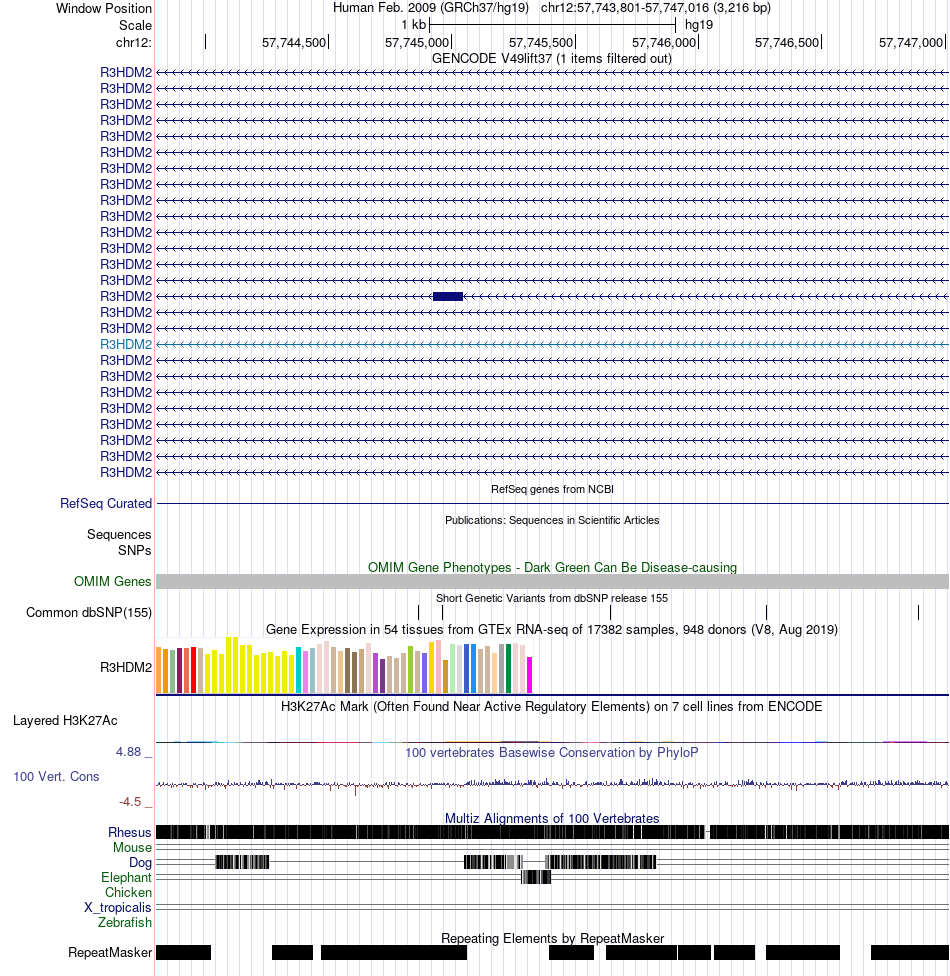Screen dimensions: 950x976
Task: Open the RefSeq genes from NCBI title
Action: (x=552, y=489)
